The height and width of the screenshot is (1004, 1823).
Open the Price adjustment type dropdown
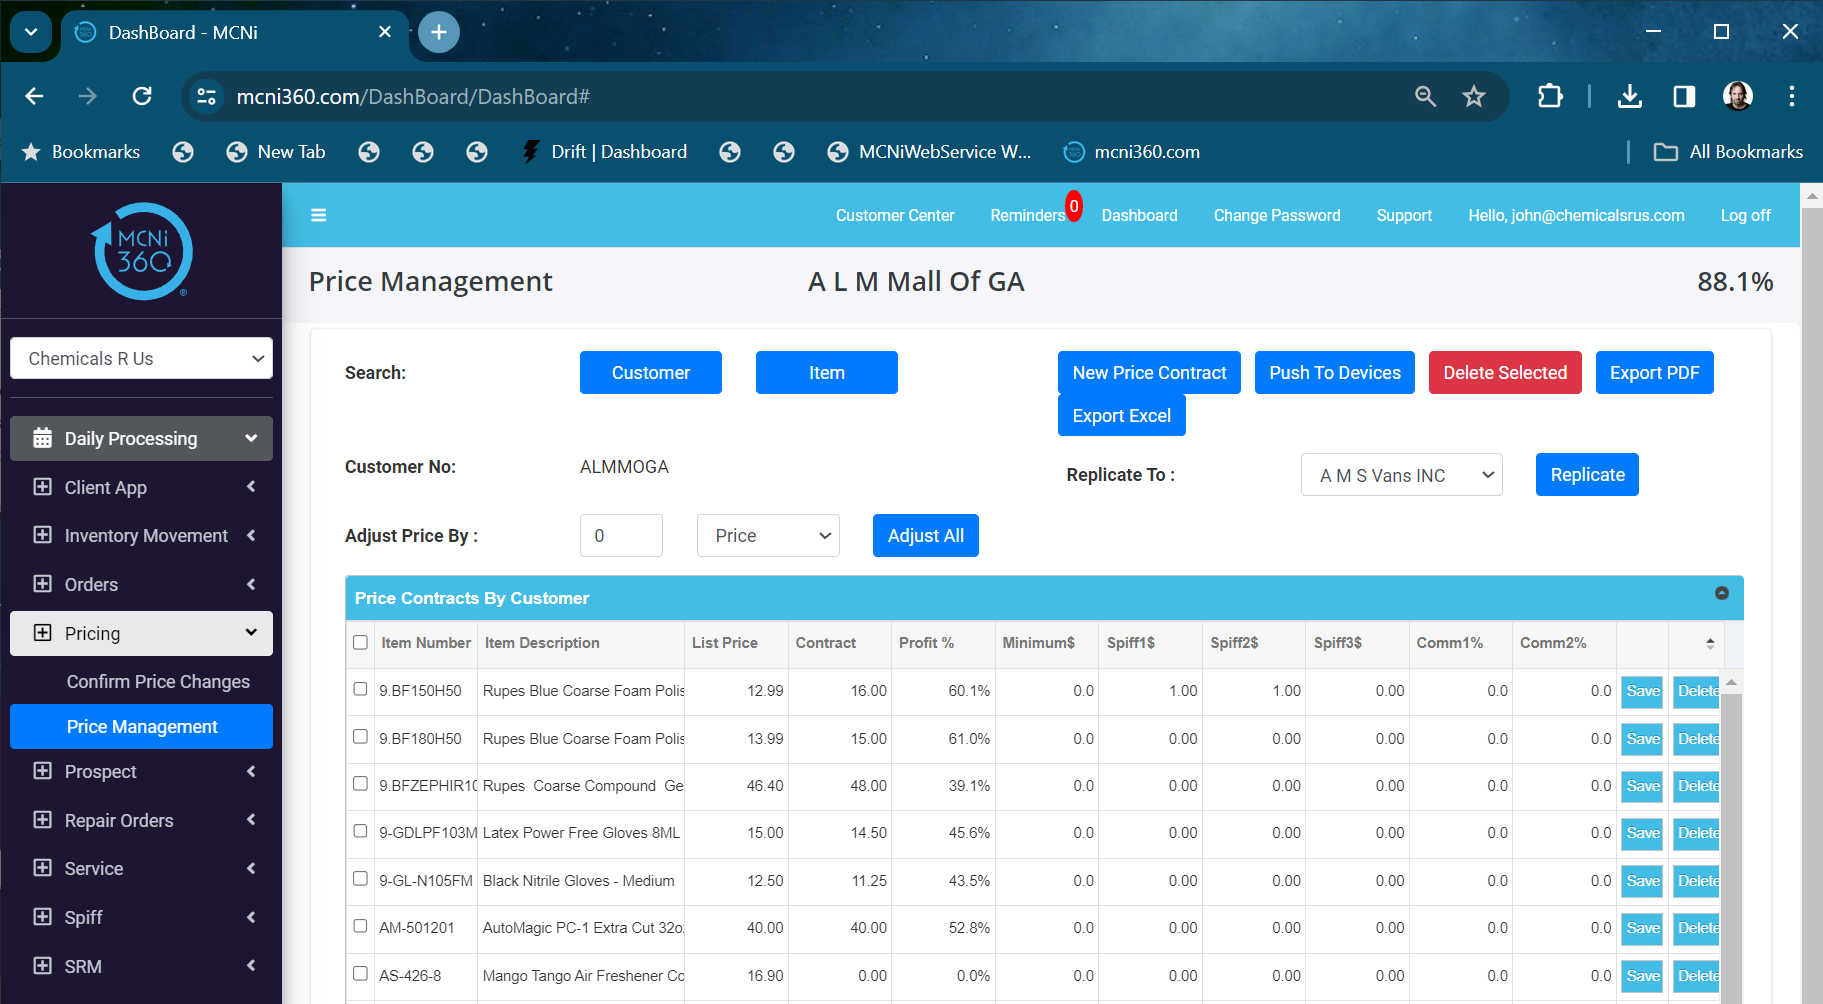(x=767, y=535)
